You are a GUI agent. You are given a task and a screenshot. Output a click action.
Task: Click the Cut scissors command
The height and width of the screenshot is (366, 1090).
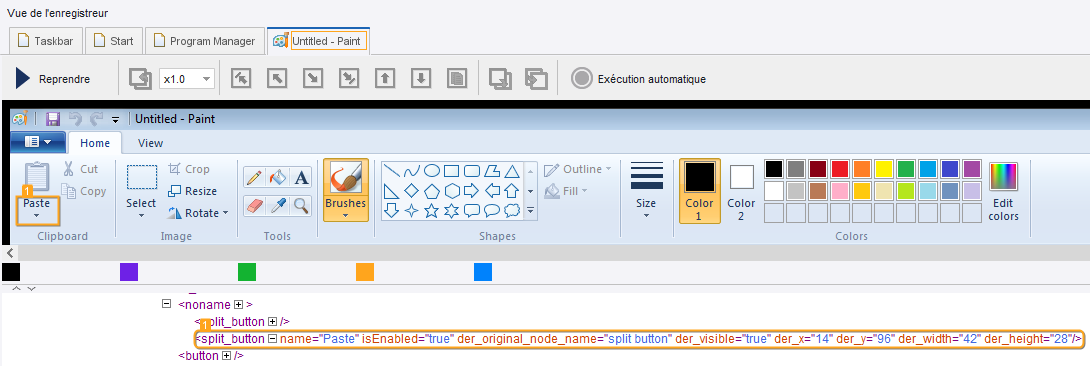[81, 169]
